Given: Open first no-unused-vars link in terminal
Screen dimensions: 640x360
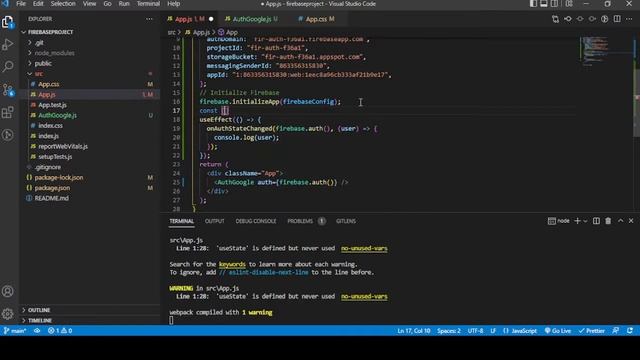Looking at the screenshot, I should click(x=364, y=248).
